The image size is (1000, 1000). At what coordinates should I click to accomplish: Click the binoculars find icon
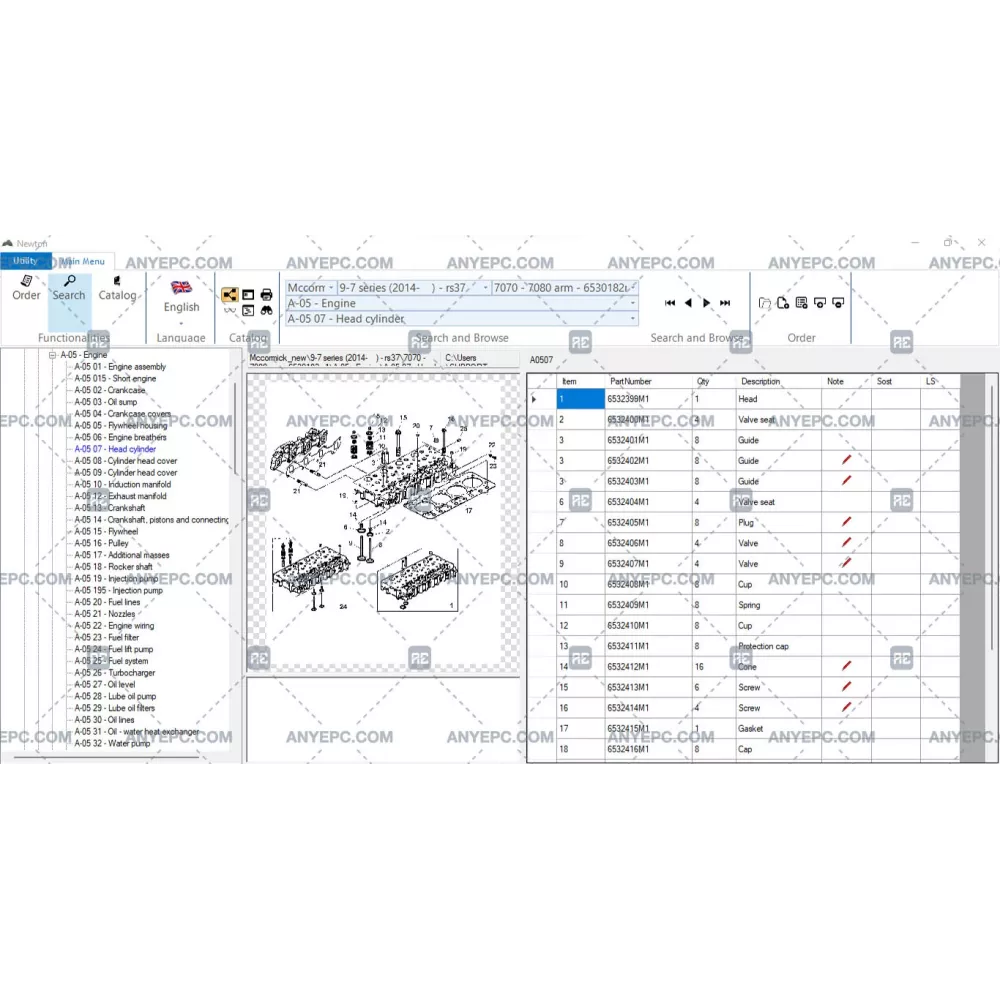tap(267, 311)
